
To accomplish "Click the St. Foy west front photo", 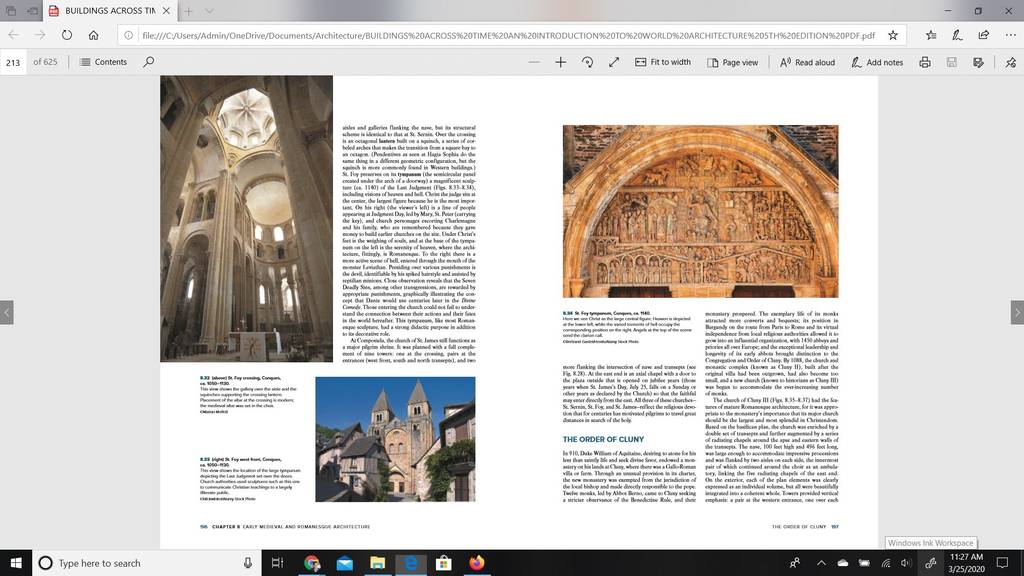I will (395, 439).
